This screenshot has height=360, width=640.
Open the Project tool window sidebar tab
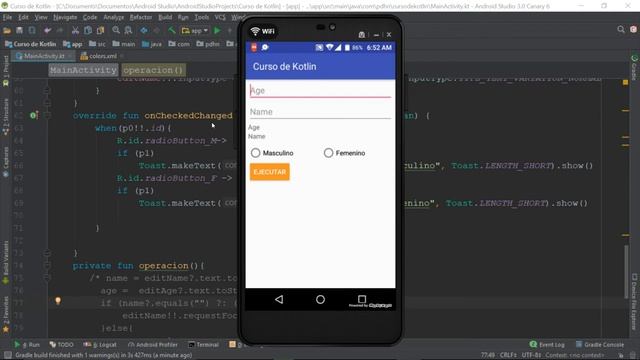[x=6, y=71]
